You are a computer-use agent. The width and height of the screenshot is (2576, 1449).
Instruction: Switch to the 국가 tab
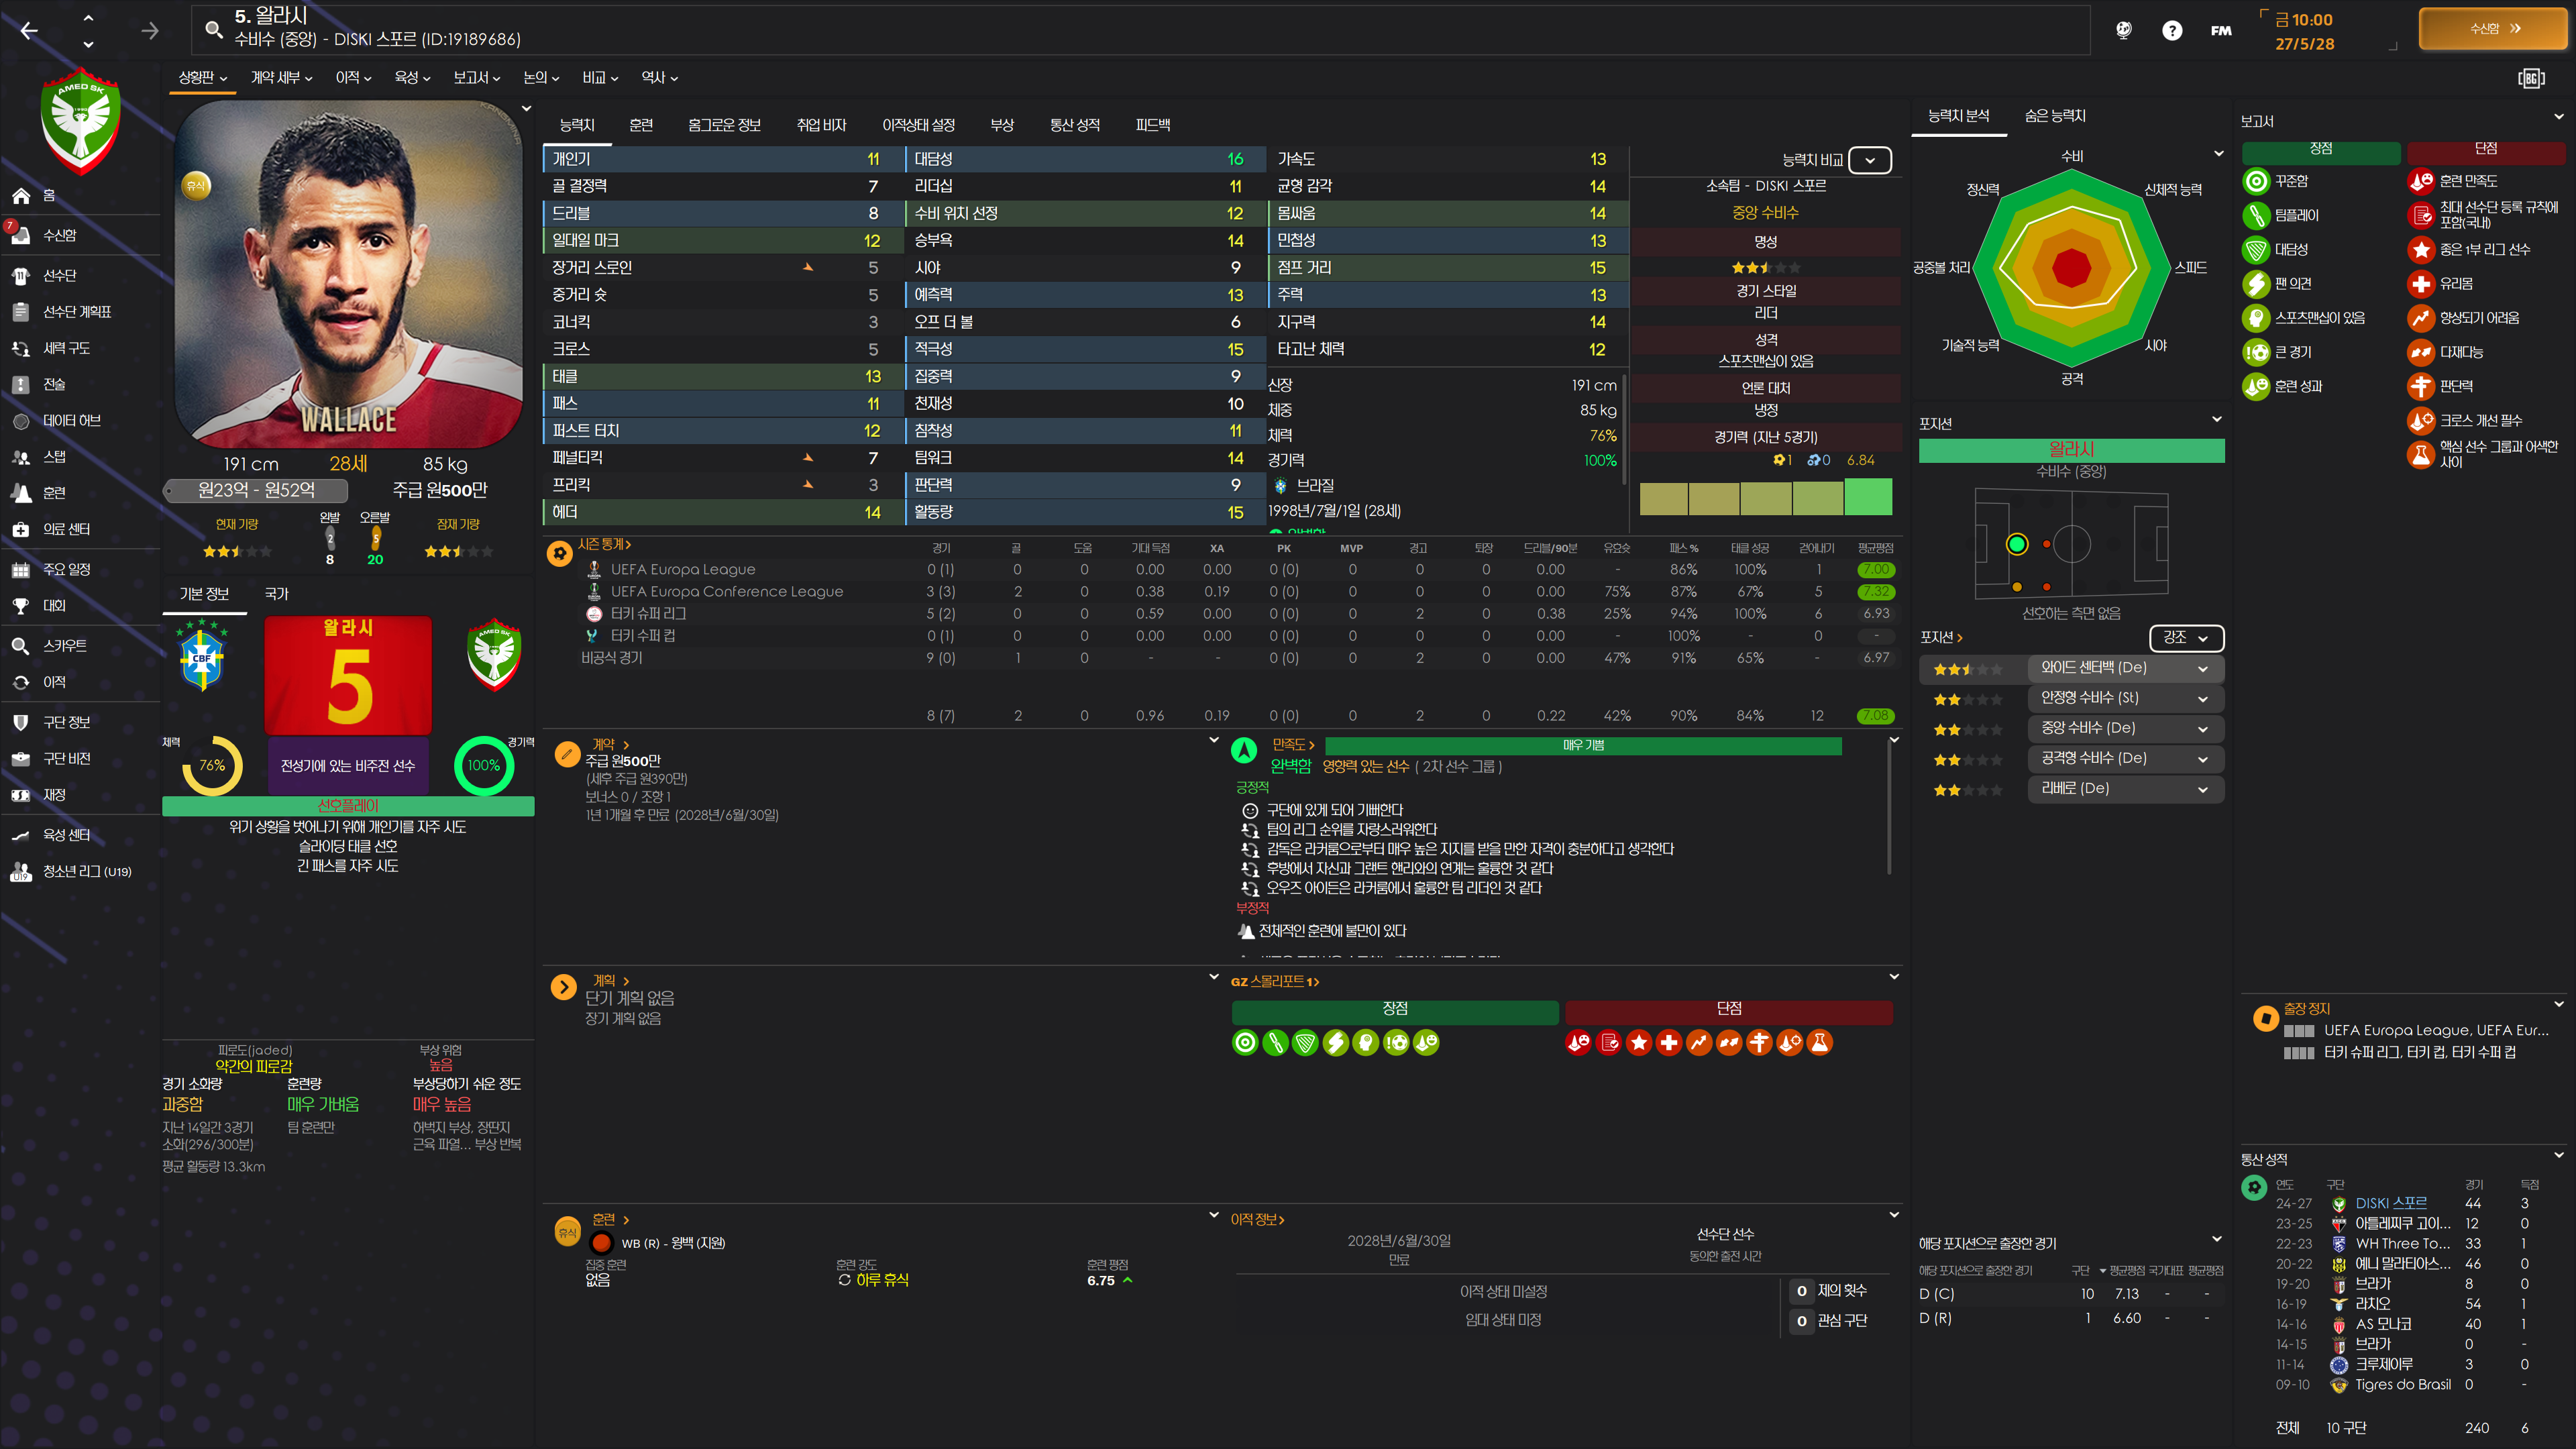(x=276, y=594)
